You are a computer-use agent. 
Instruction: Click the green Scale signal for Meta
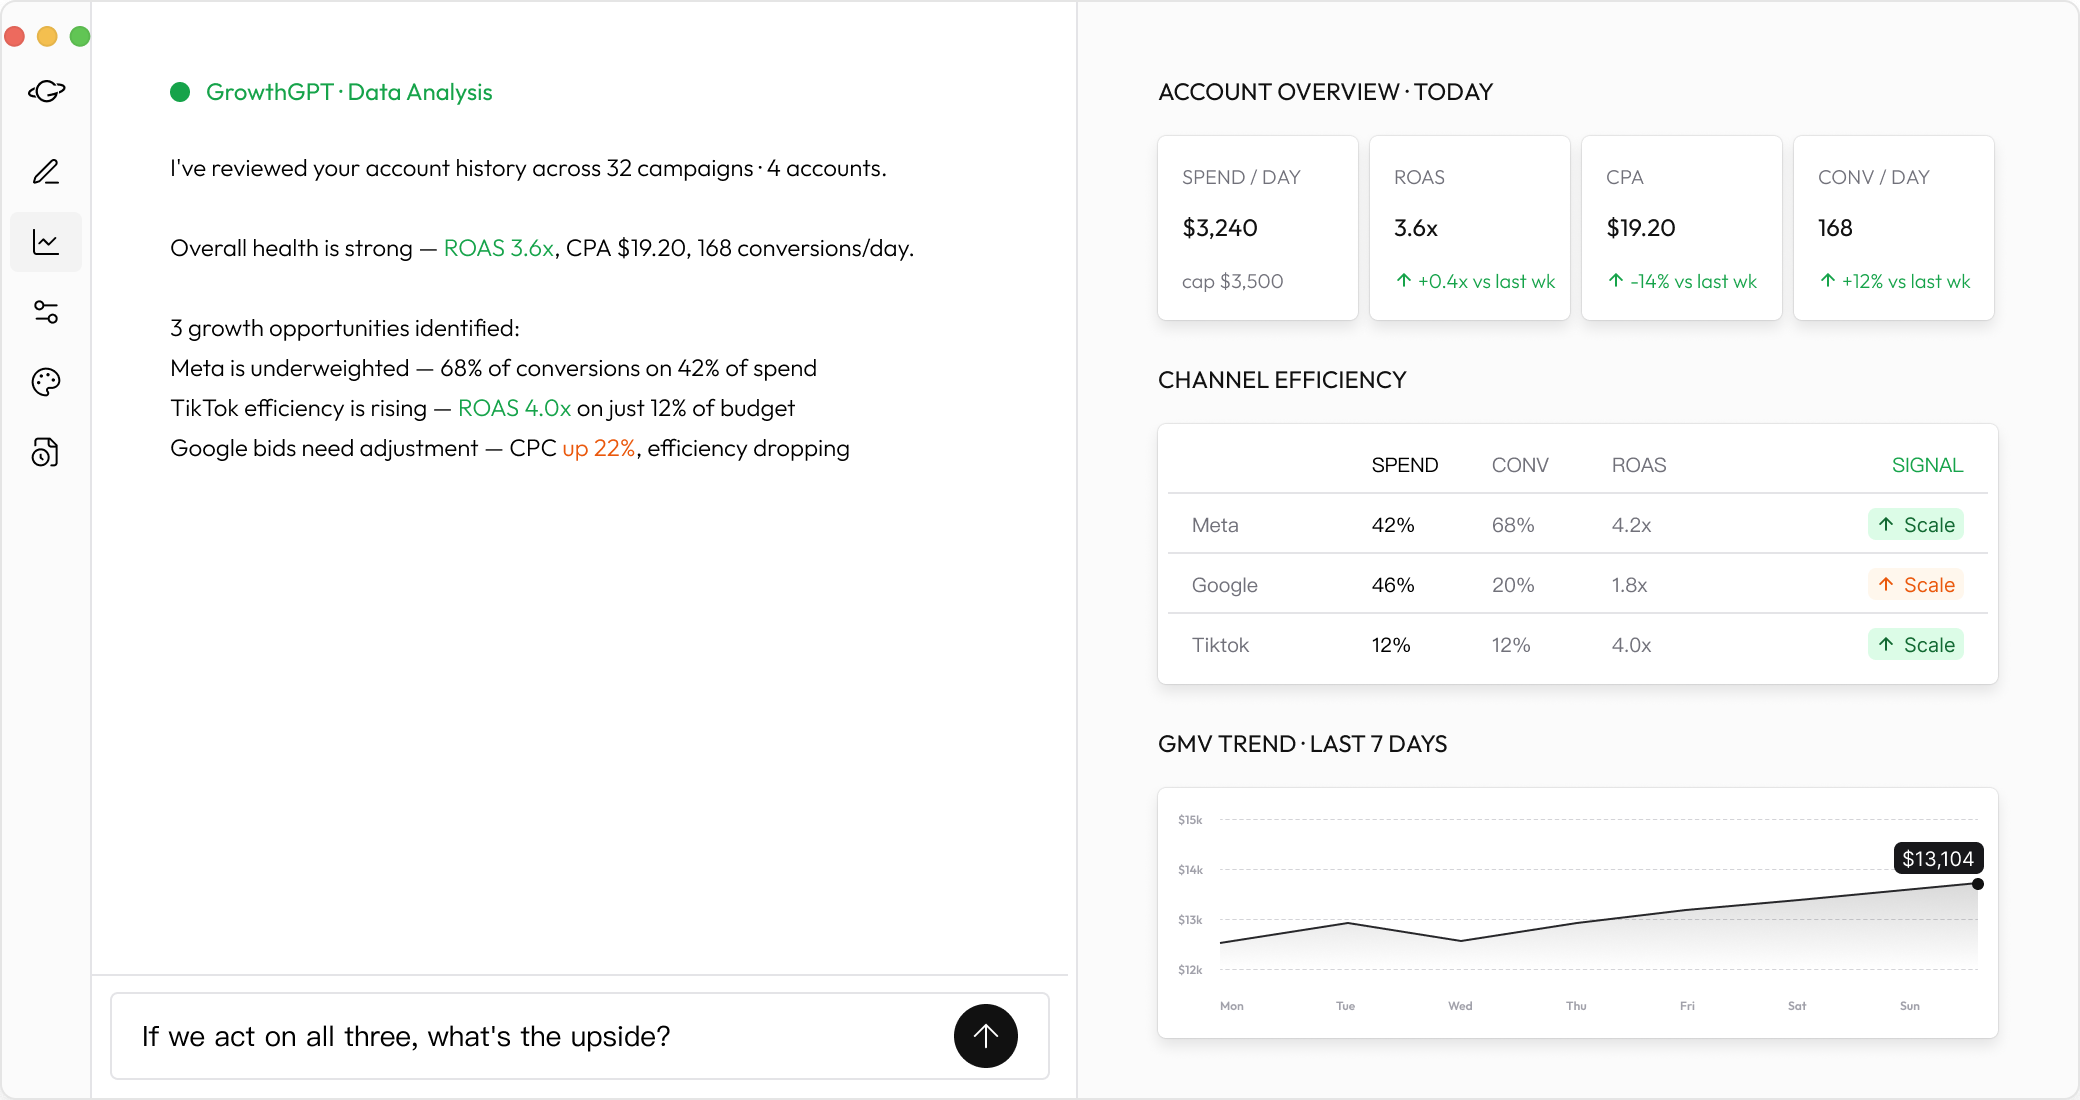pos(1915,525)
